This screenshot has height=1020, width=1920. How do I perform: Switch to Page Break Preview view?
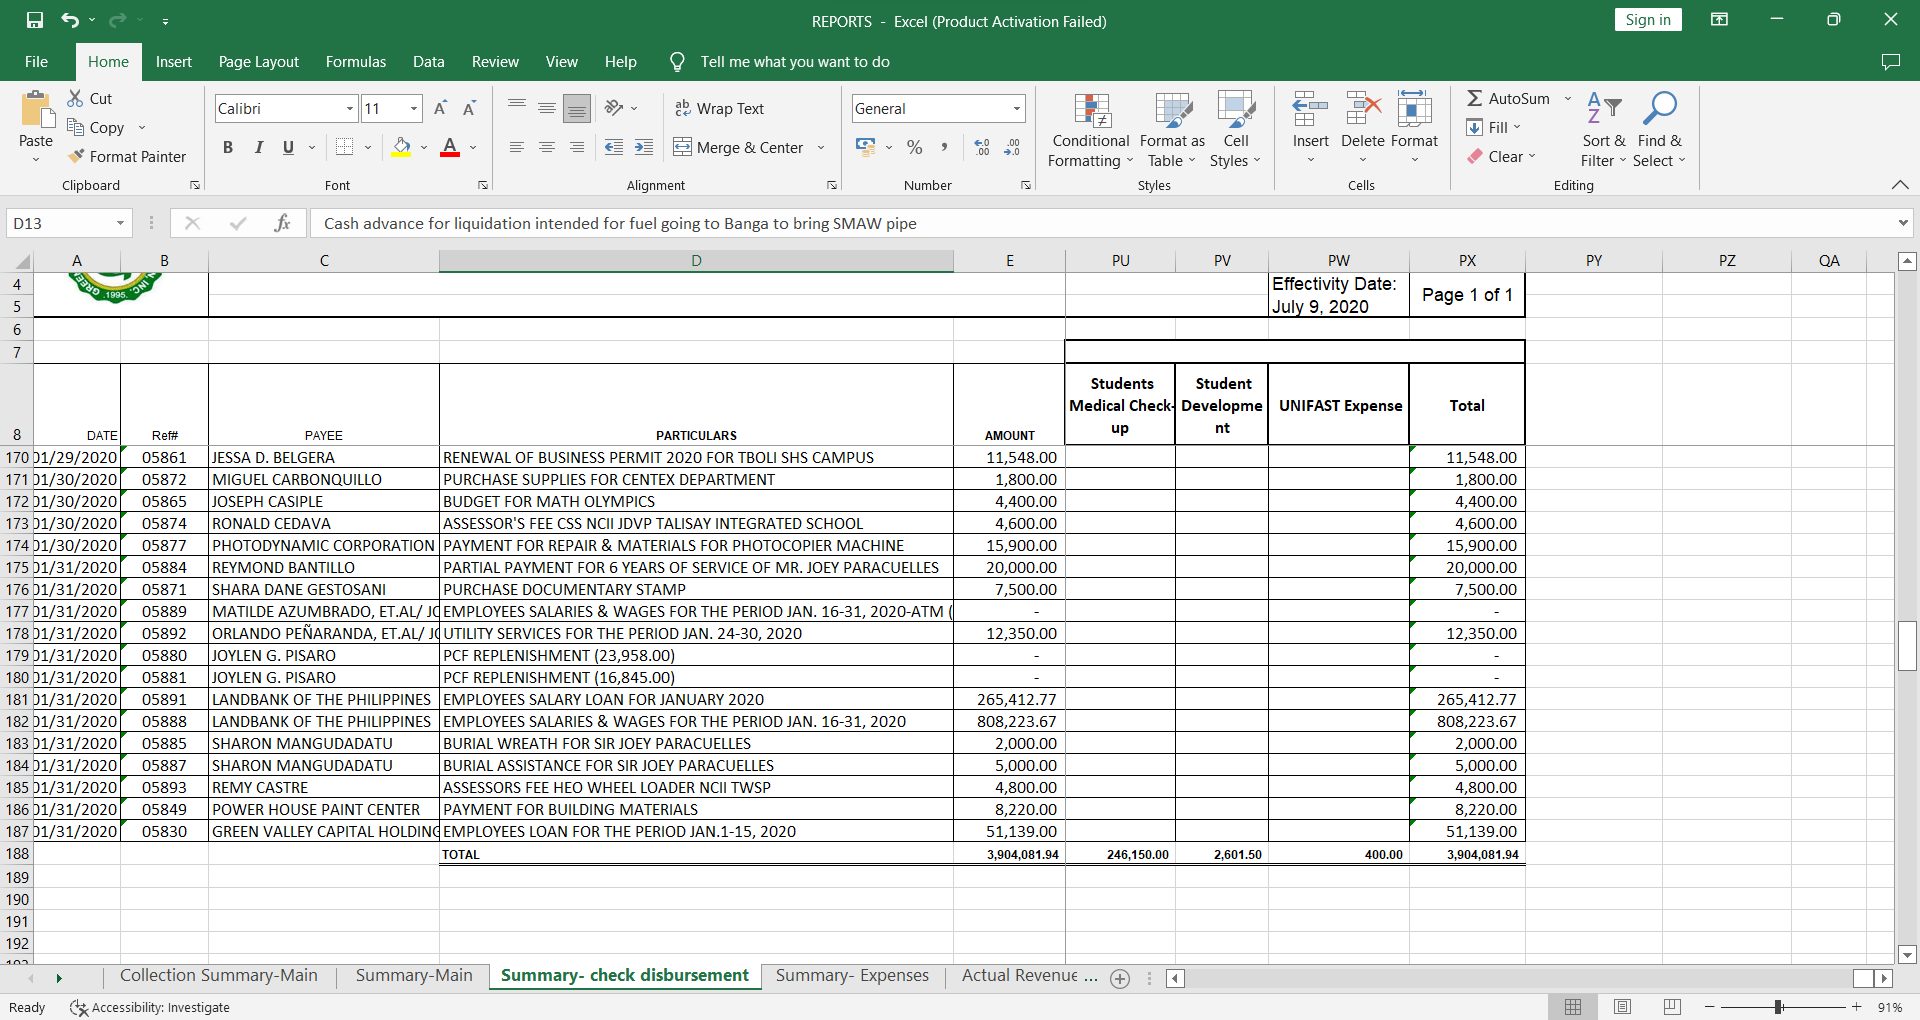click(1672, 1007)
